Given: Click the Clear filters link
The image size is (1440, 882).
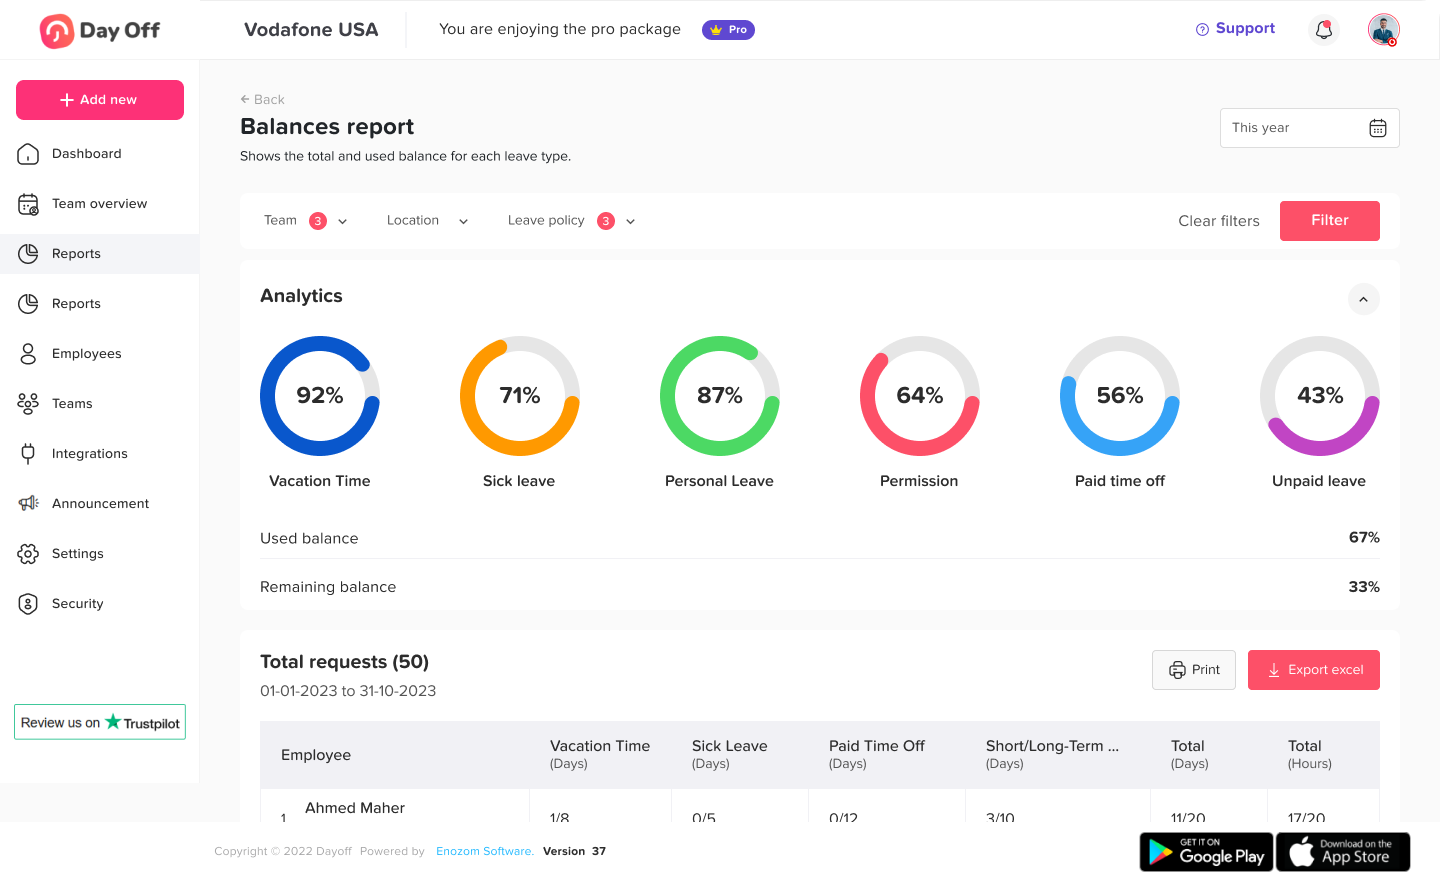Looking at the screenshot, I should tap(1218, 221).
